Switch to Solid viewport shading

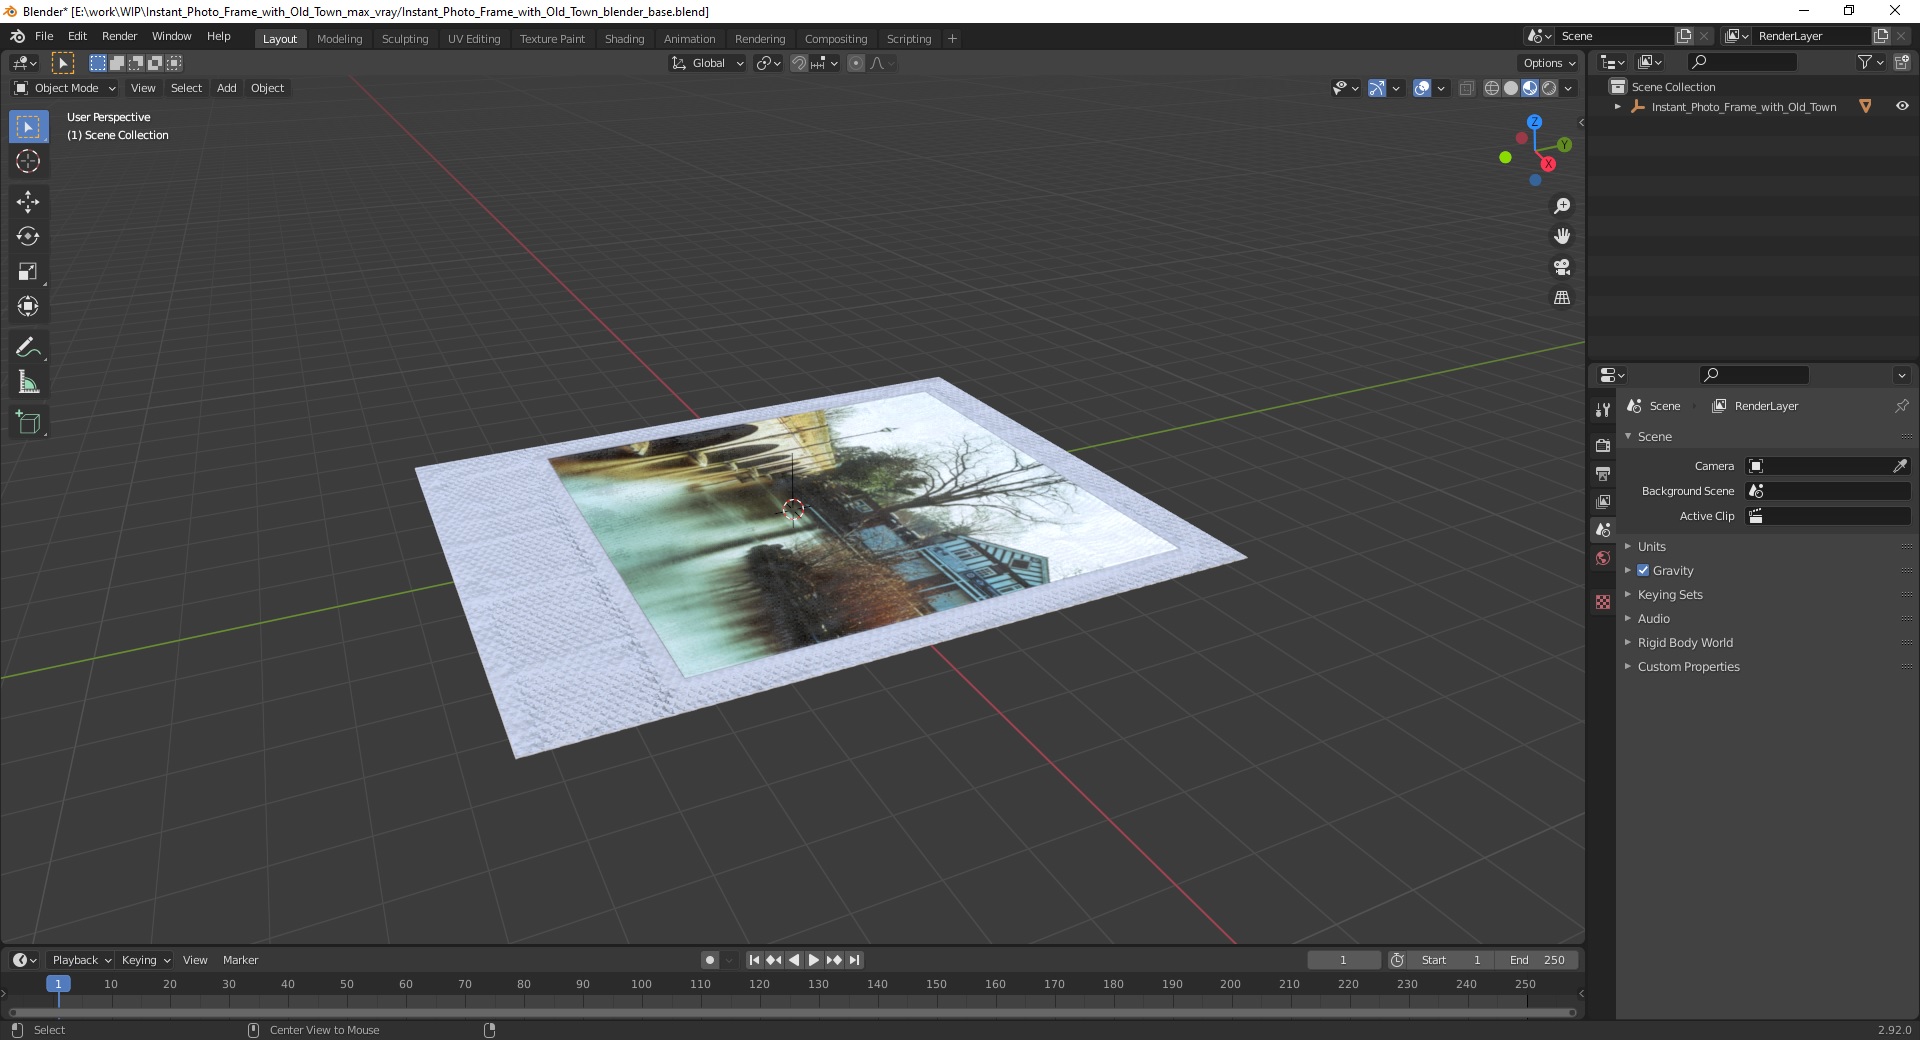tap(1511, 88)
